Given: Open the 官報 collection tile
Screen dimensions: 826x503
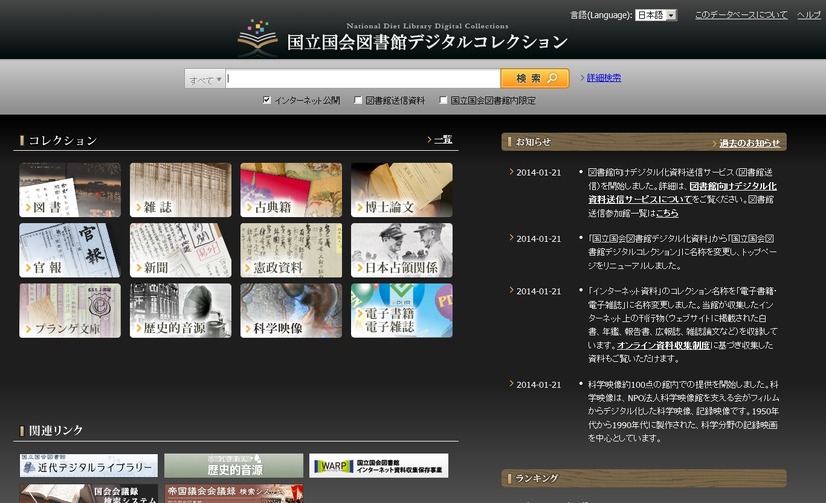Looking at the screenshot, I should (x=70, y=250).
